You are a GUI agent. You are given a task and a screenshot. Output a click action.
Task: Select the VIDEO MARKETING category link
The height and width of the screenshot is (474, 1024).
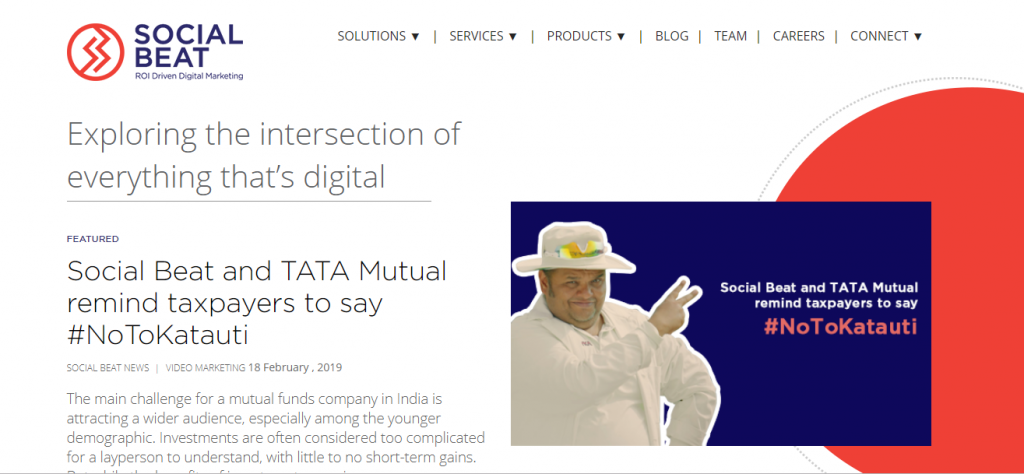(205, 367)
